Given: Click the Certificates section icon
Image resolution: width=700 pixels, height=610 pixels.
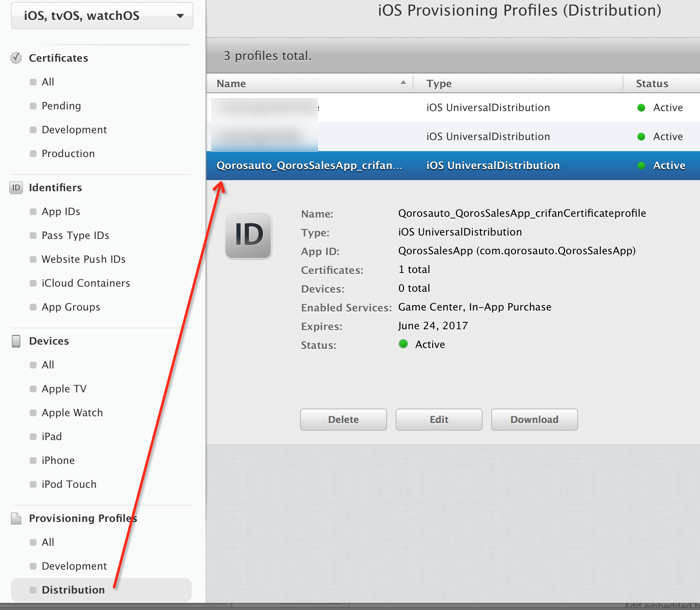Looking at the screenshot, I should [16, 58].
